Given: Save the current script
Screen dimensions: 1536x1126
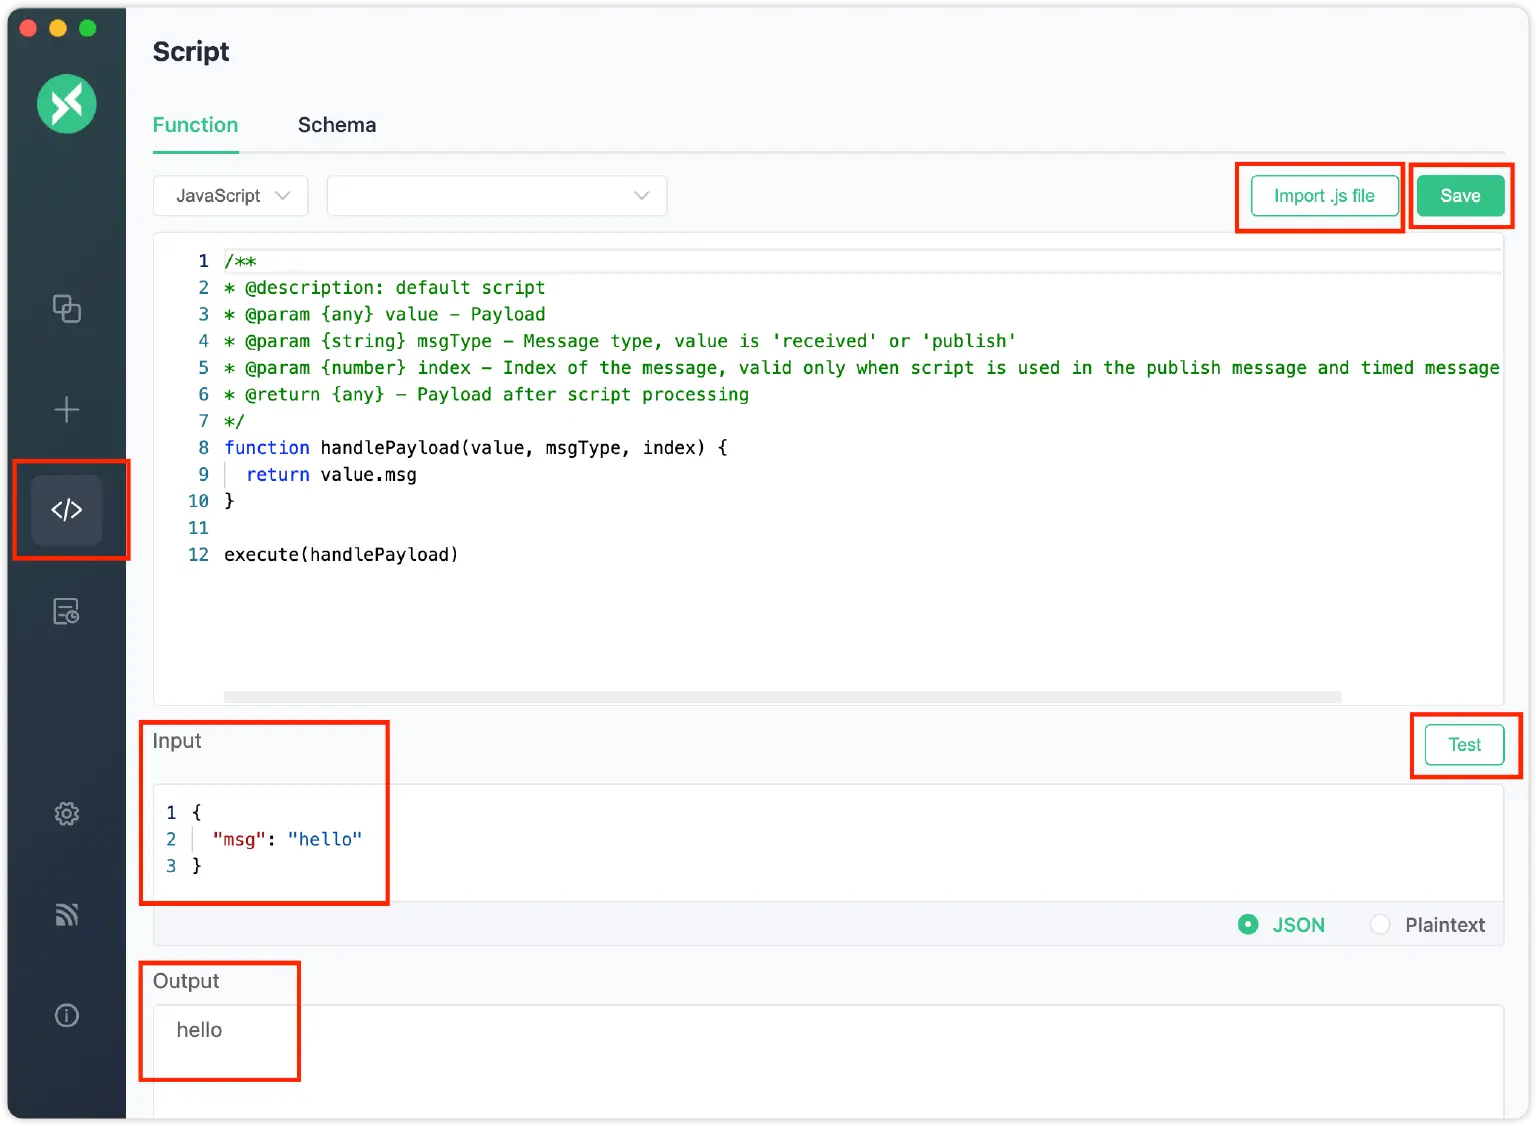Looking at the screenshot, I should click(x=1460, y=195).
